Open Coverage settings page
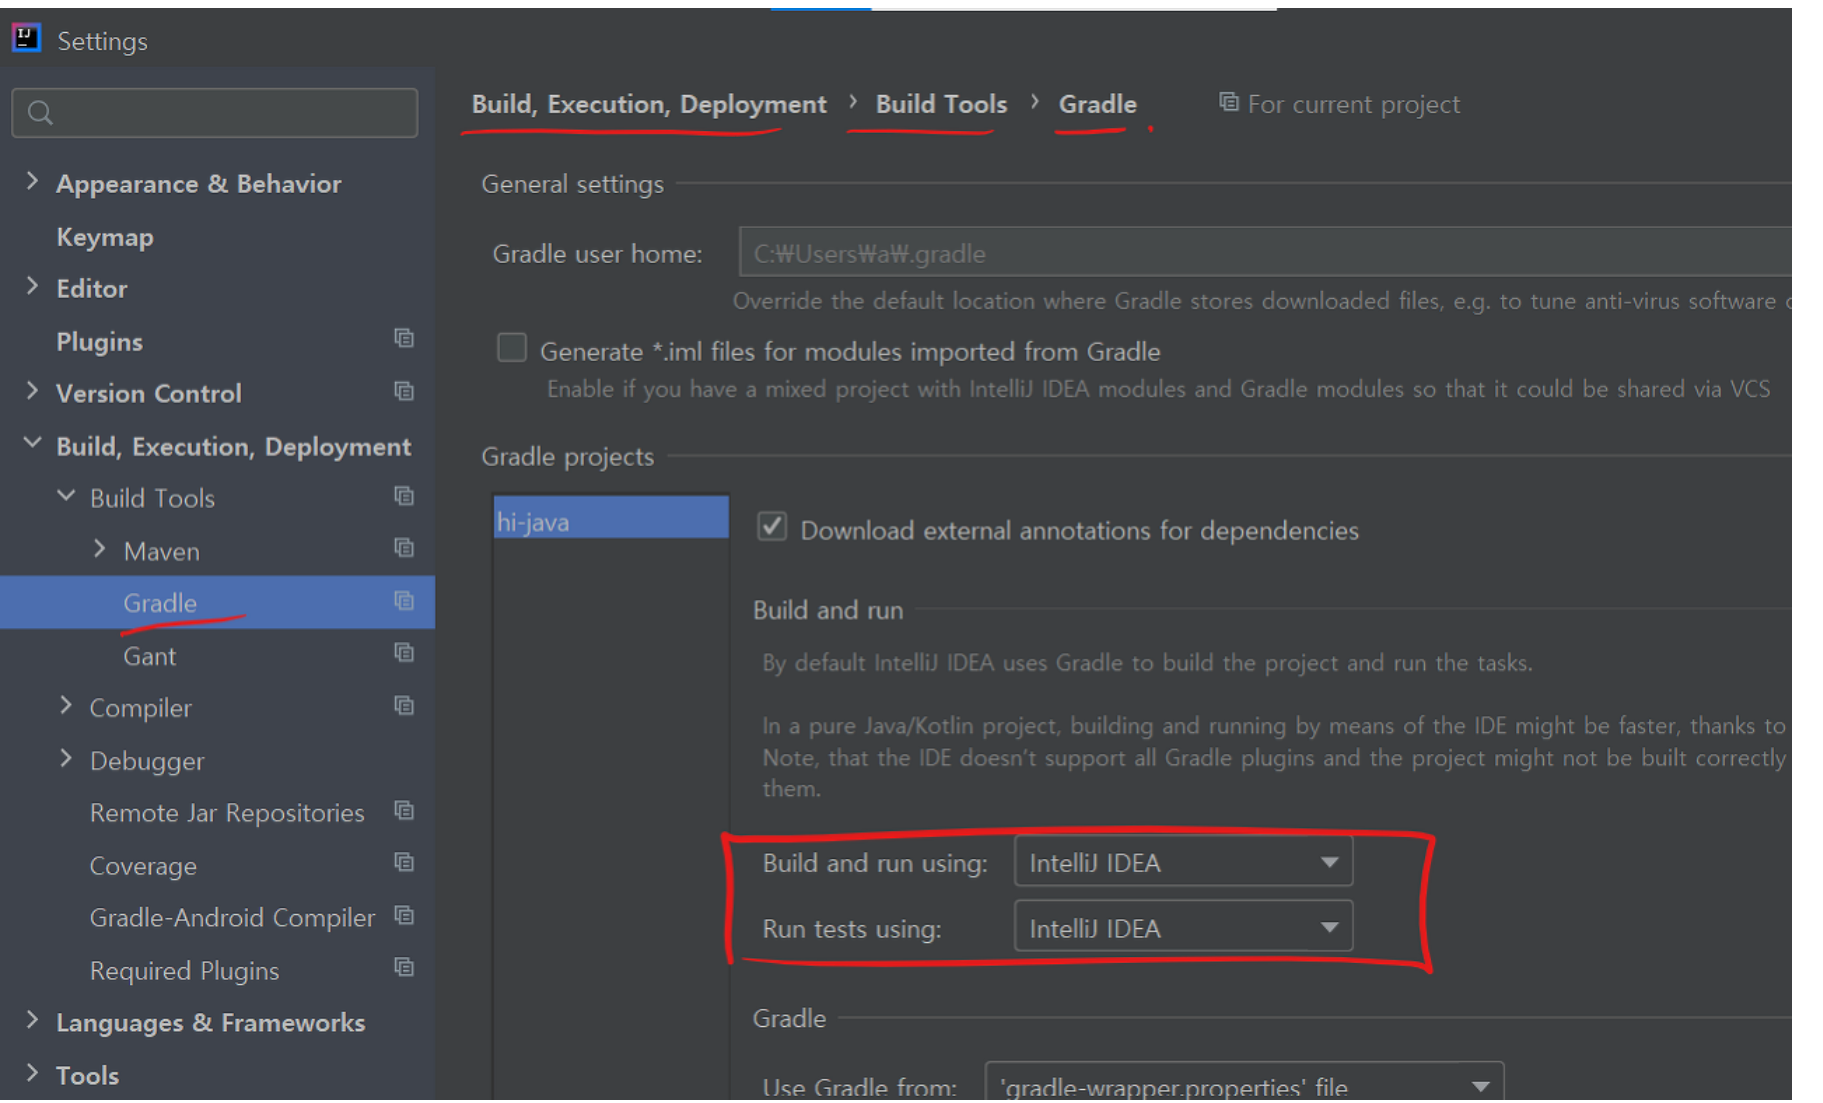 [x=143, y=866]
